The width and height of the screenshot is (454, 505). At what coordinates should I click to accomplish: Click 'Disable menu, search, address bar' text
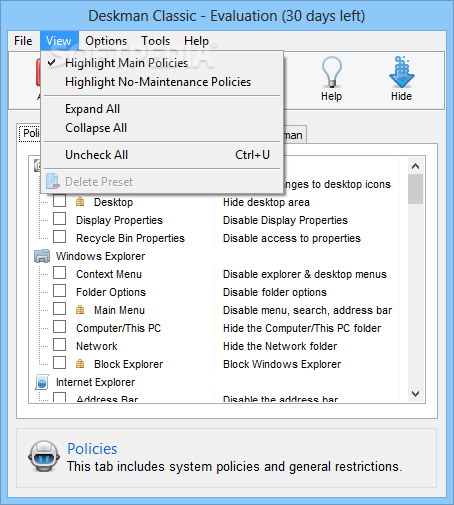307,310
